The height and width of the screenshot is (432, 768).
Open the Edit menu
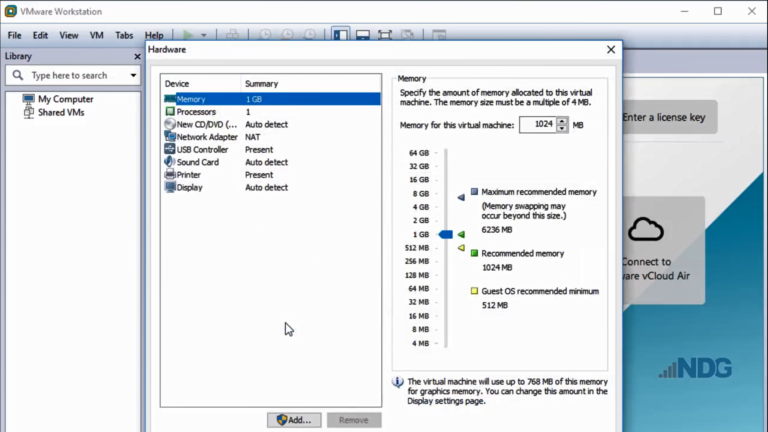40,35
